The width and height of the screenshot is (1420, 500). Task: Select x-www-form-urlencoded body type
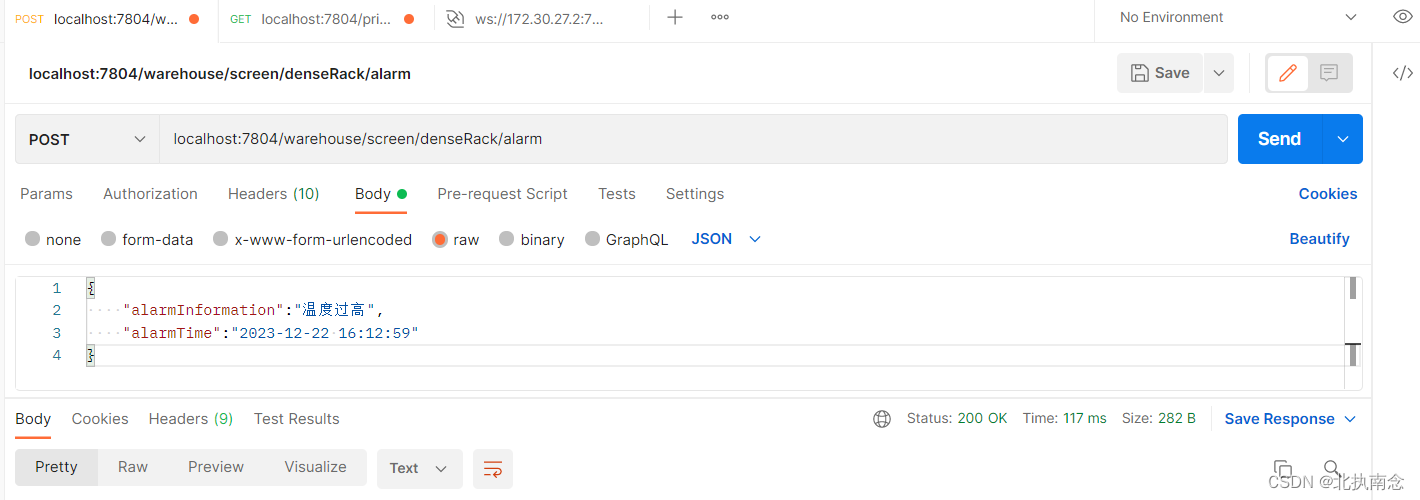(x=312, y=239)
